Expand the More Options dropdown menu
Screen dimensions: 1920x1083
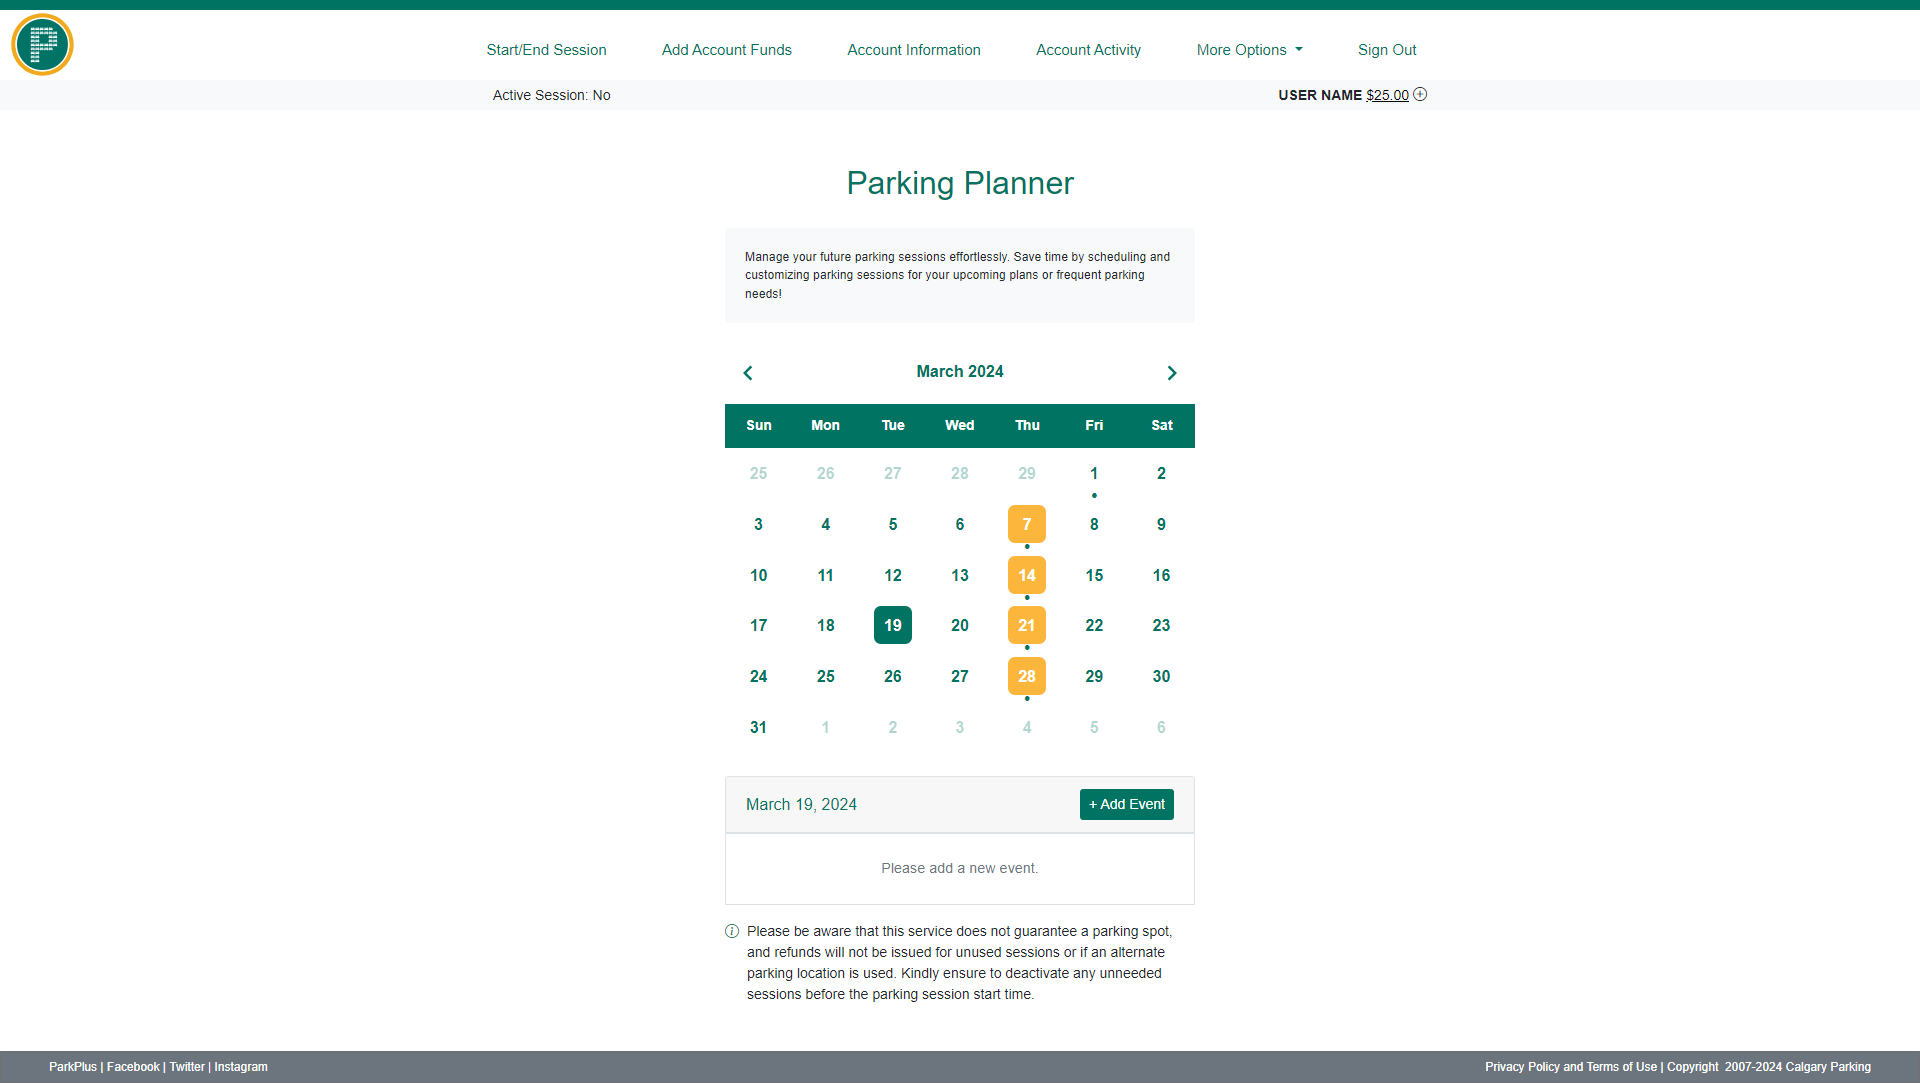click(x=1249, y=50)
